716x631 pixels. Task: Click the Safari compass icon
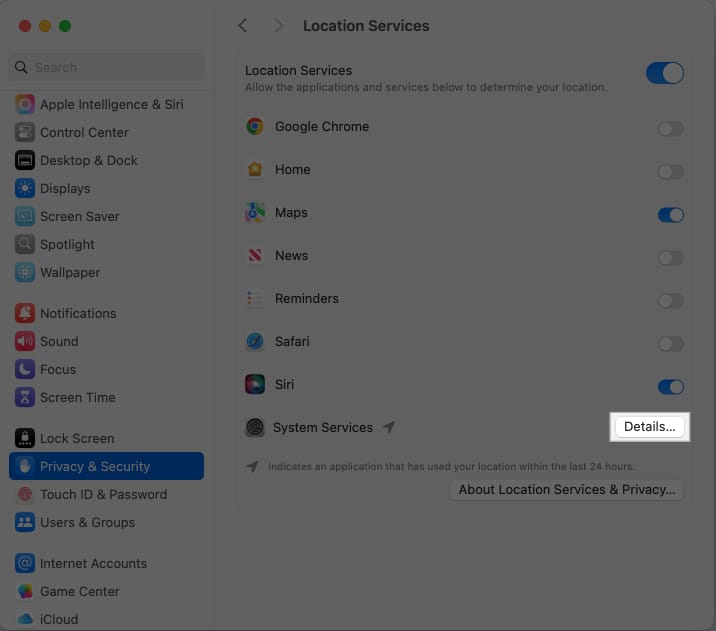tap(255, 341)
